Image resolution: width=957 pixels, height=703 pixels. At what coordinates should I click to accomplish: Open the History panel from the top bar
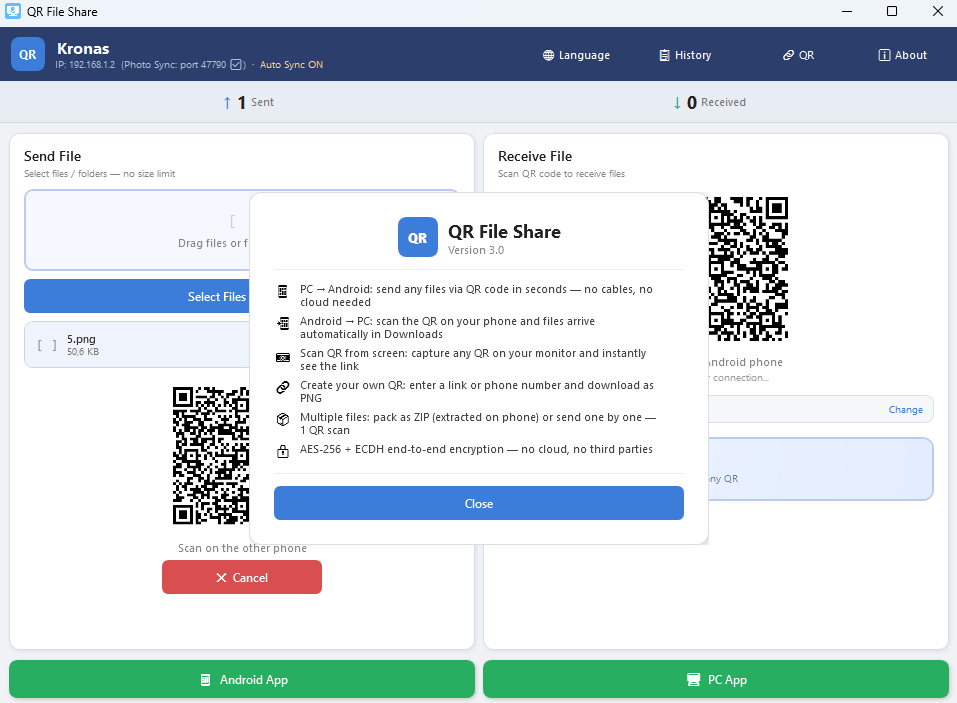tap(684, 55)
